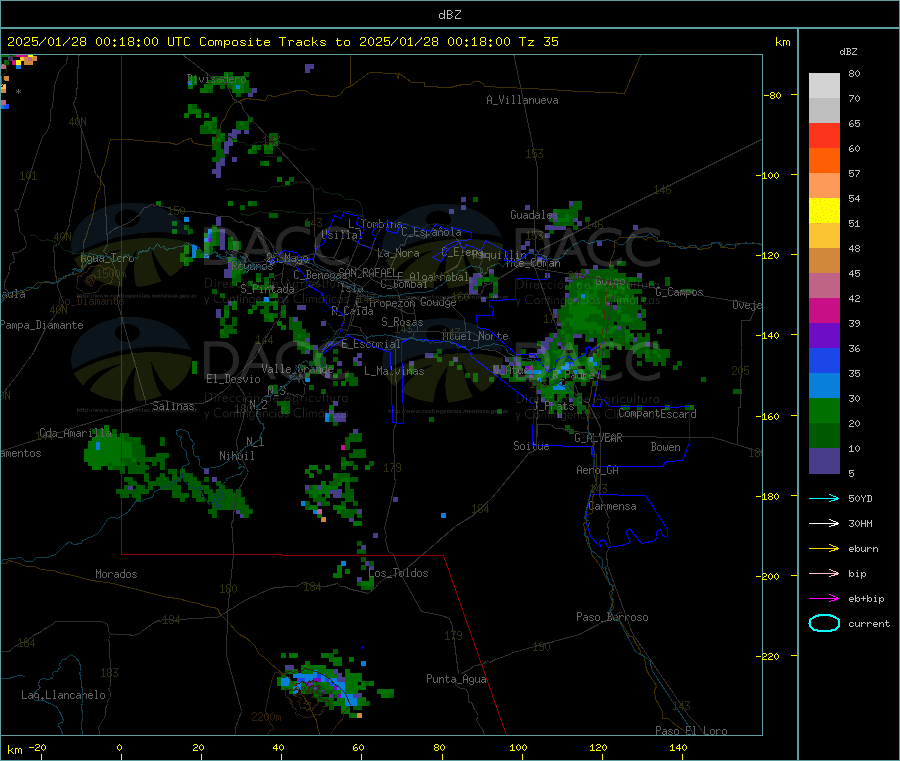Click the Carmensa blue polygon outline
900x761 pixels.
click(627, 521)
